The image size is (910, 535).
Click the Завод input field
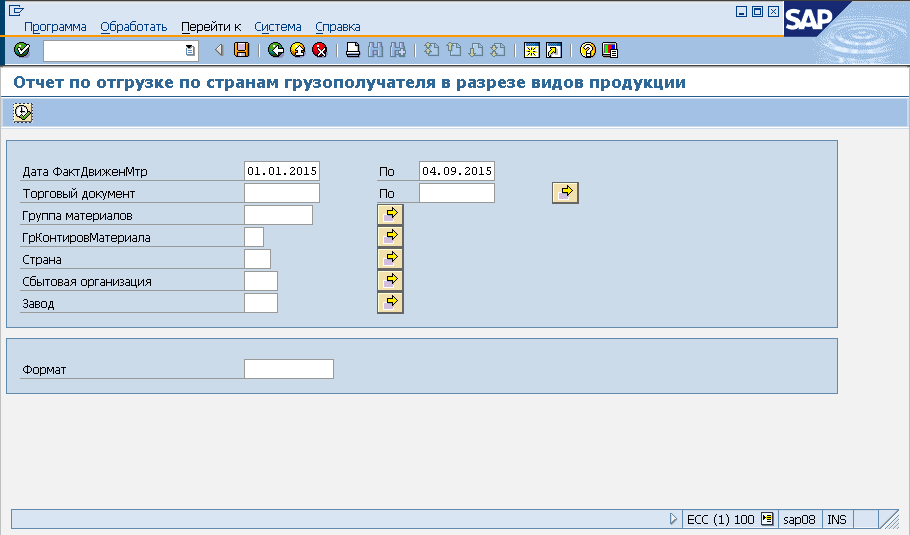(261, 303)
